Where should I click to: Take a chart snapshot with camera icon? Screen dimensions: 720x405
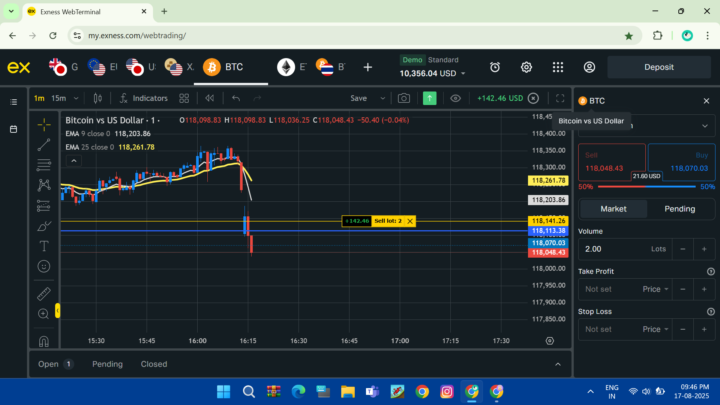click(404, 98)
